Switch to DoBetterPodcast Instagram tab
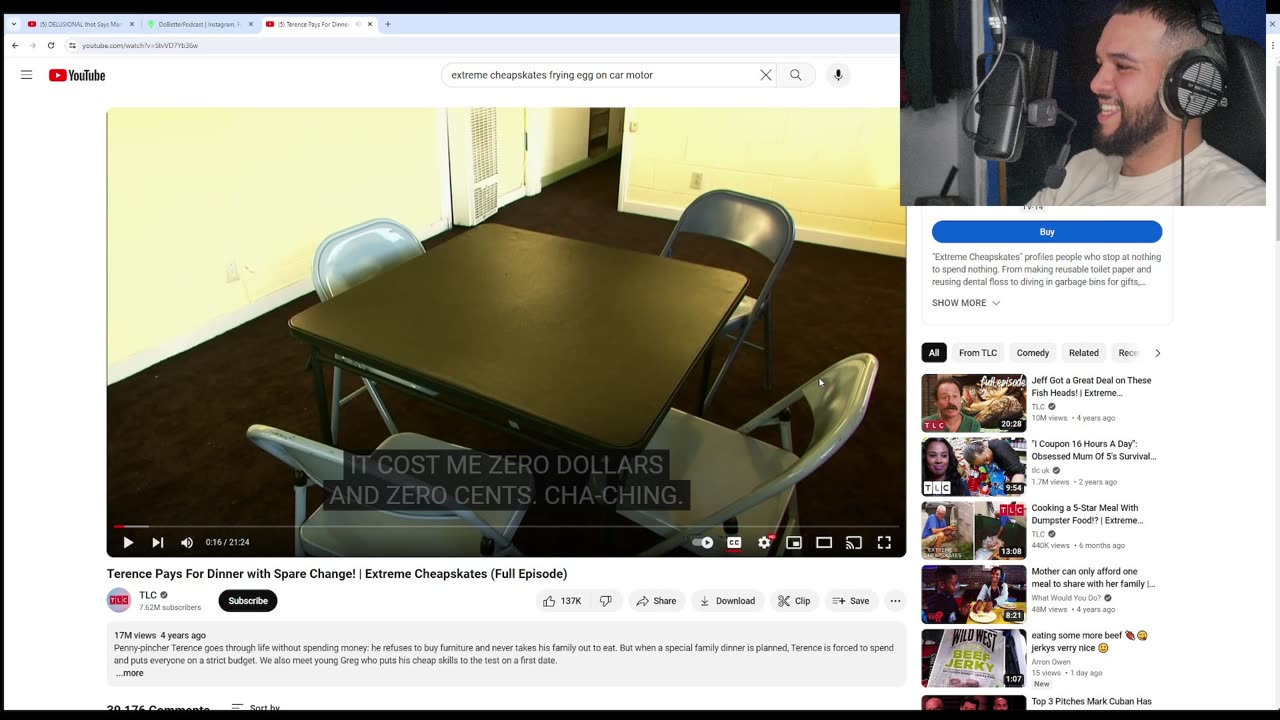 point(200,24)
